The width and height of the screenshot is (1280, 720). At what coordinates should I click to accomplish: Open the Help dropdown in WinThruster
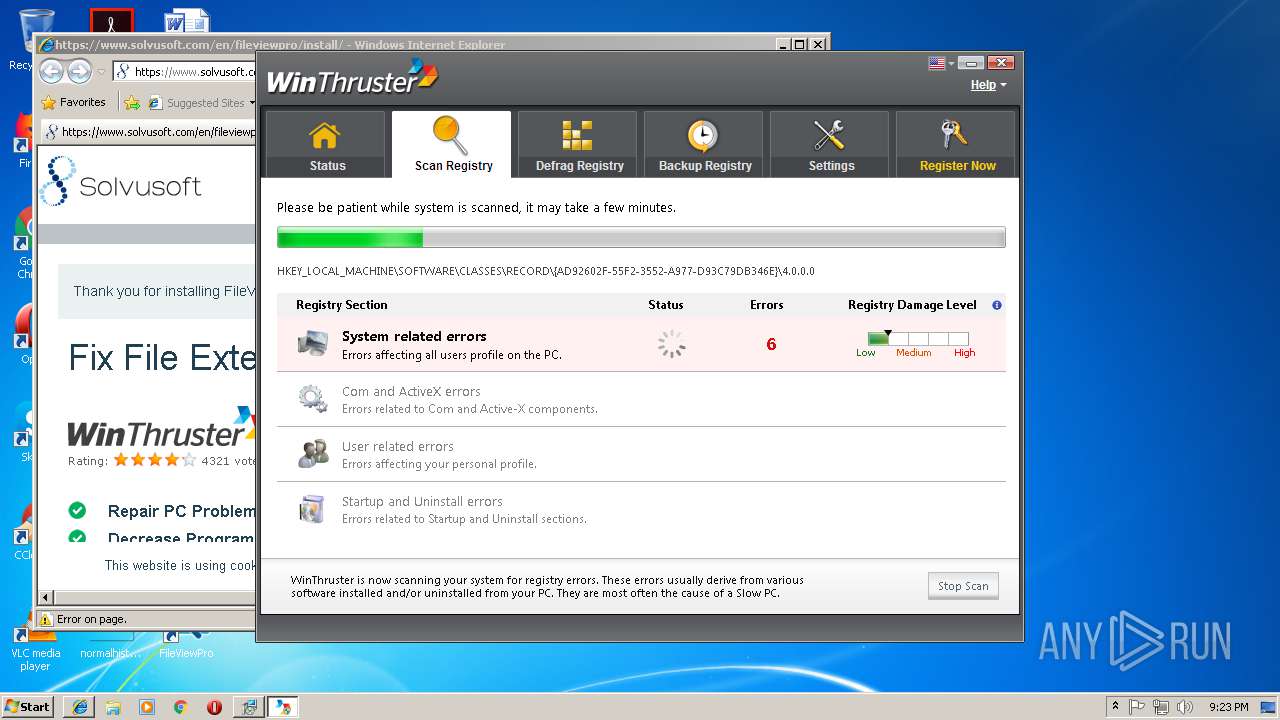coord(988,85)
